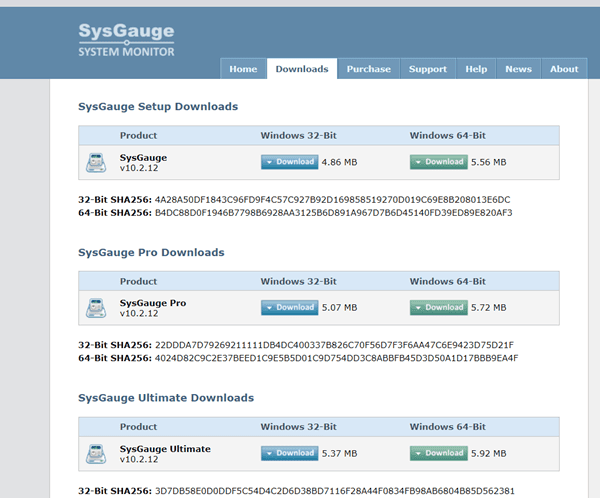The height and width of the screenshot is (498, 600).
Task: Click the SysGauge Pro product icon
Action: tap(96, 308)
